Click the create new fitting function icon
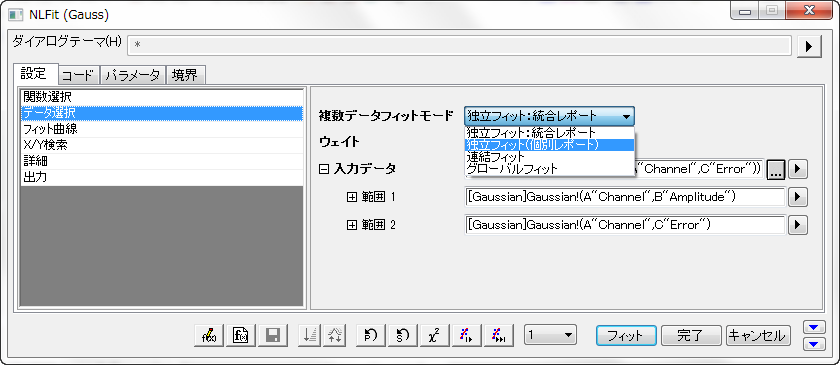Screen dimensions: 840x365 coord(241,336)
